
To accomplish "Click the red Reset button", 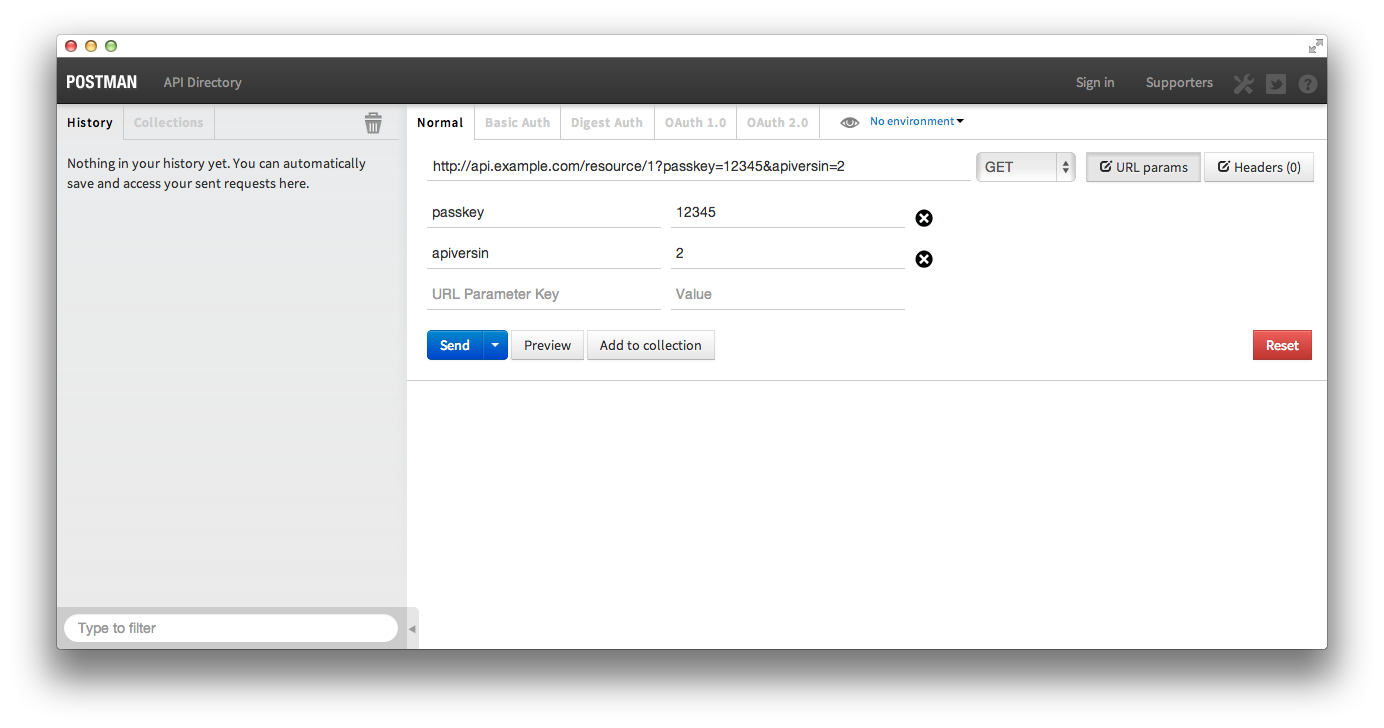I will click(1282, 345).
